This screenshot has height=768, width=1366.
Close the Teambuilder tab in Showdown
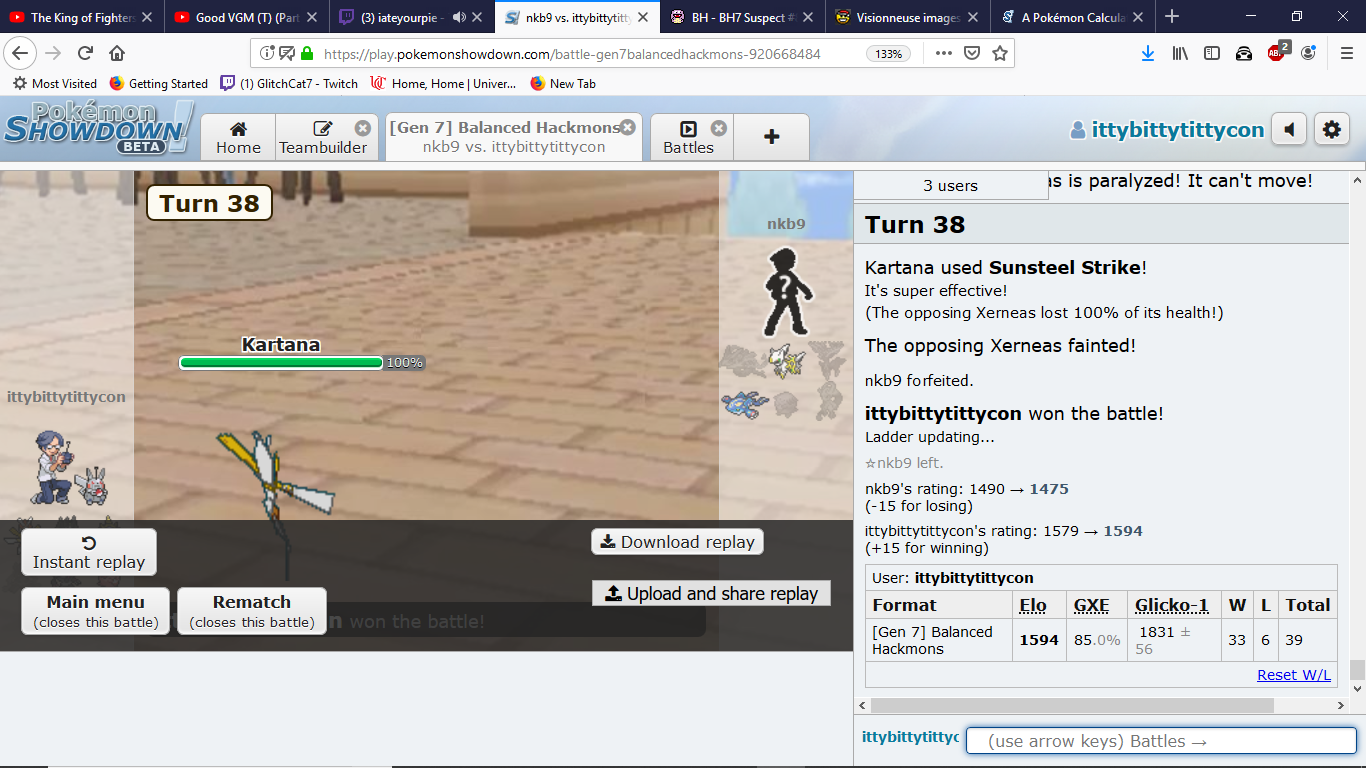coord(363,128)
